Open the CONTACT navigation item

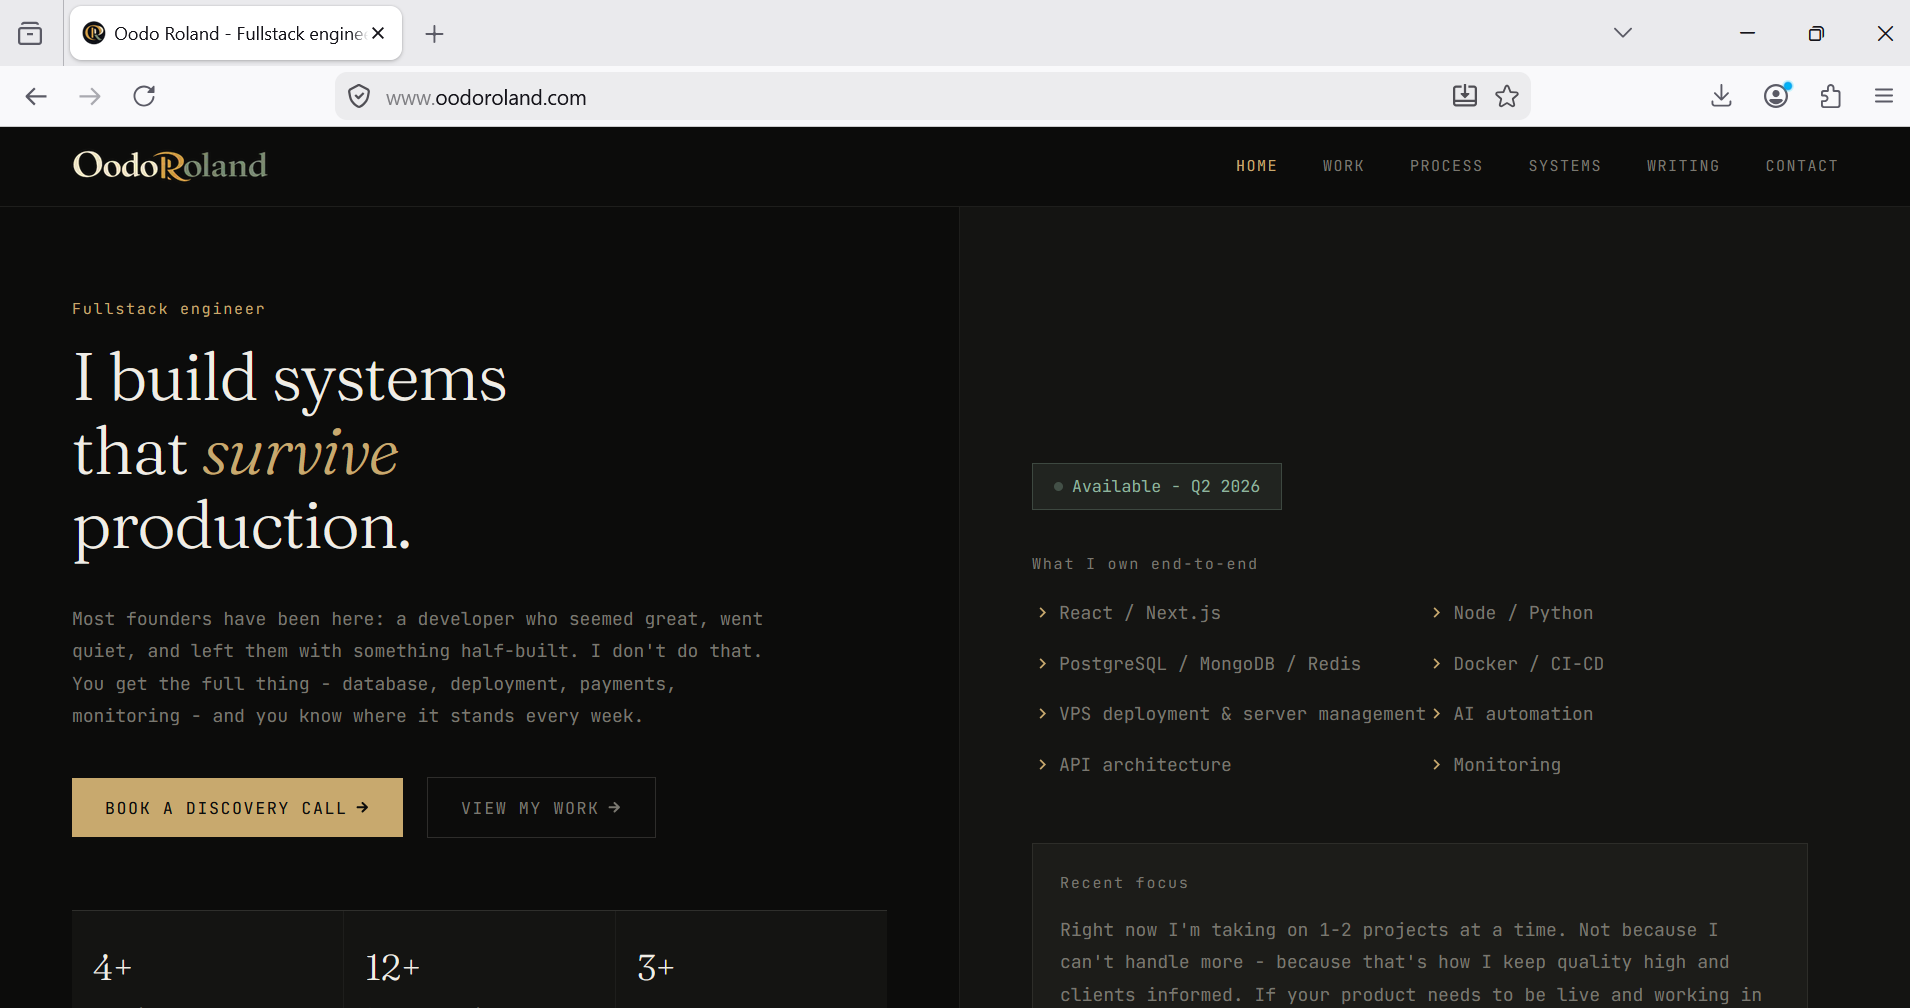click(1801, 166)
